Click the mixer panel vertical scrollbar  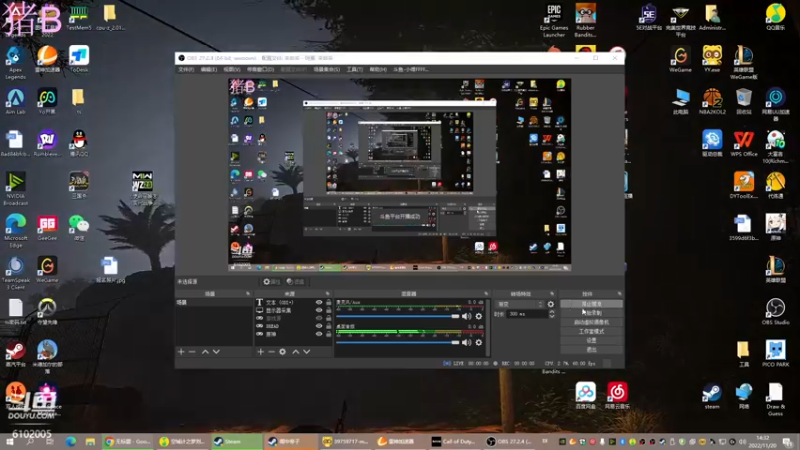[487, 327]
